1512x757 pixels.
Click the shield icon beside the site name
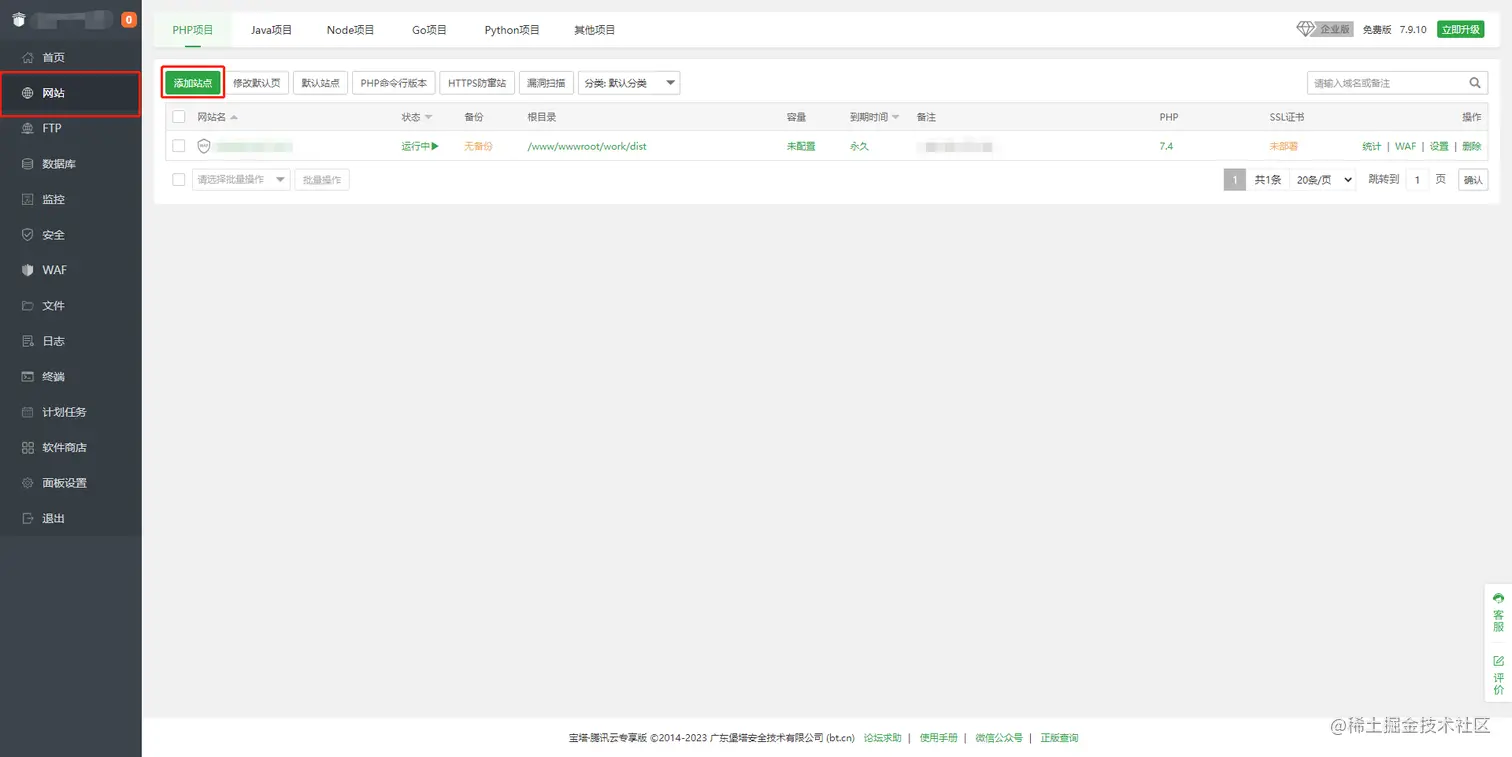pos(204,146)
